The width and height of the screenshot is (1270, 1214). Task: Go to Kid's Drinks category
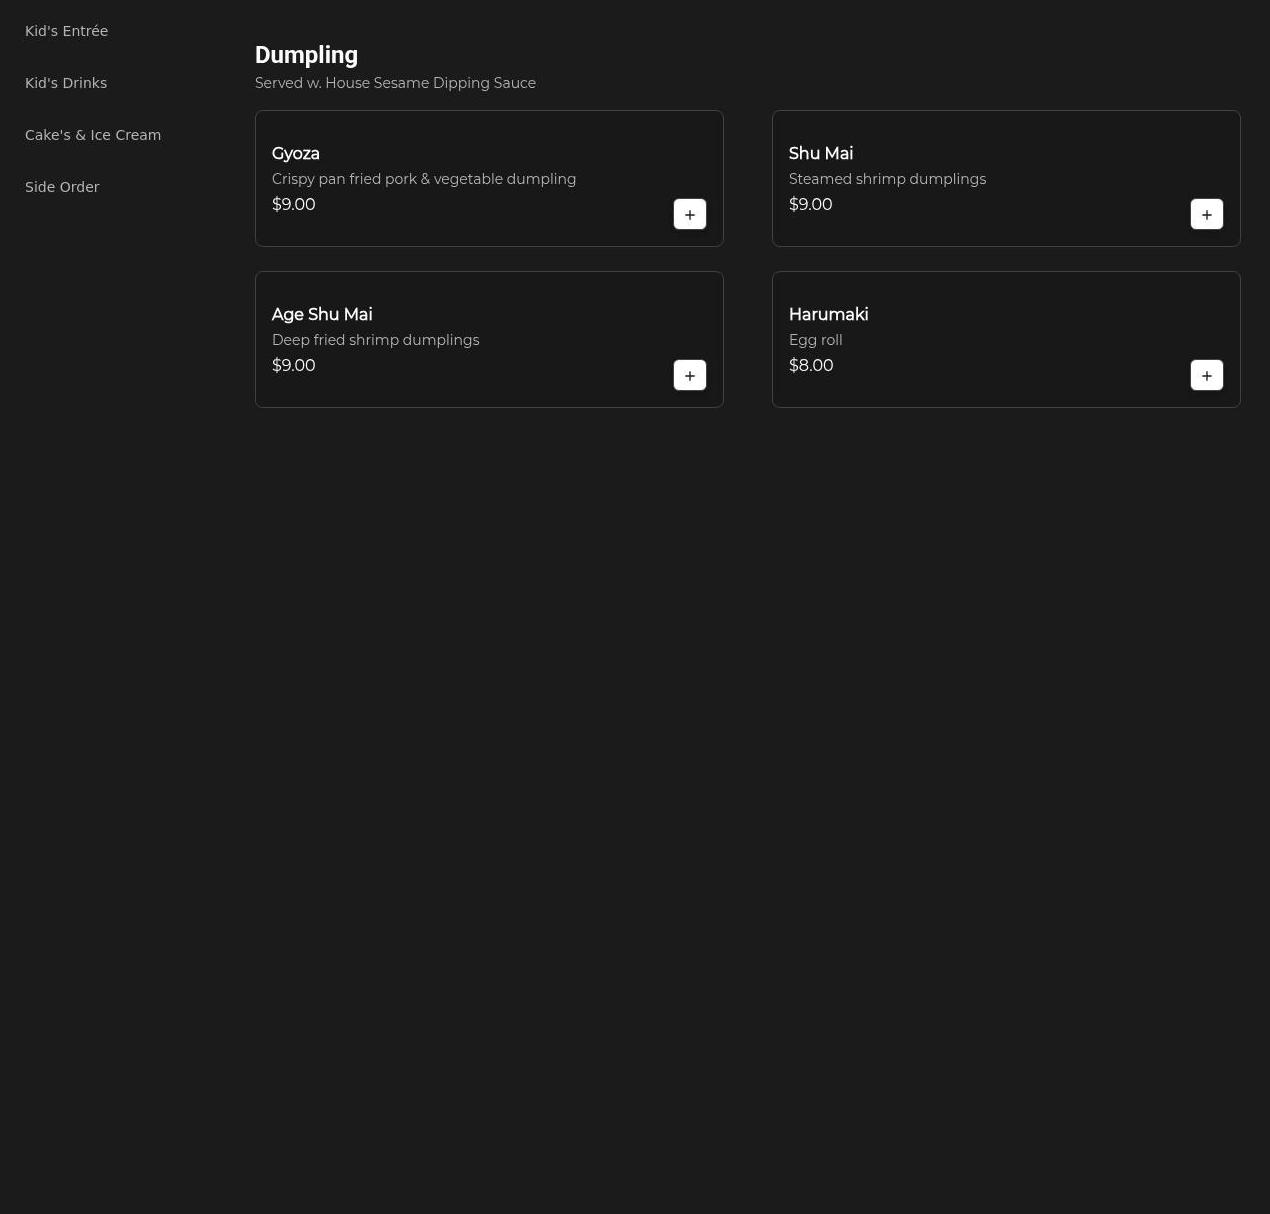[x=66, y=83]
